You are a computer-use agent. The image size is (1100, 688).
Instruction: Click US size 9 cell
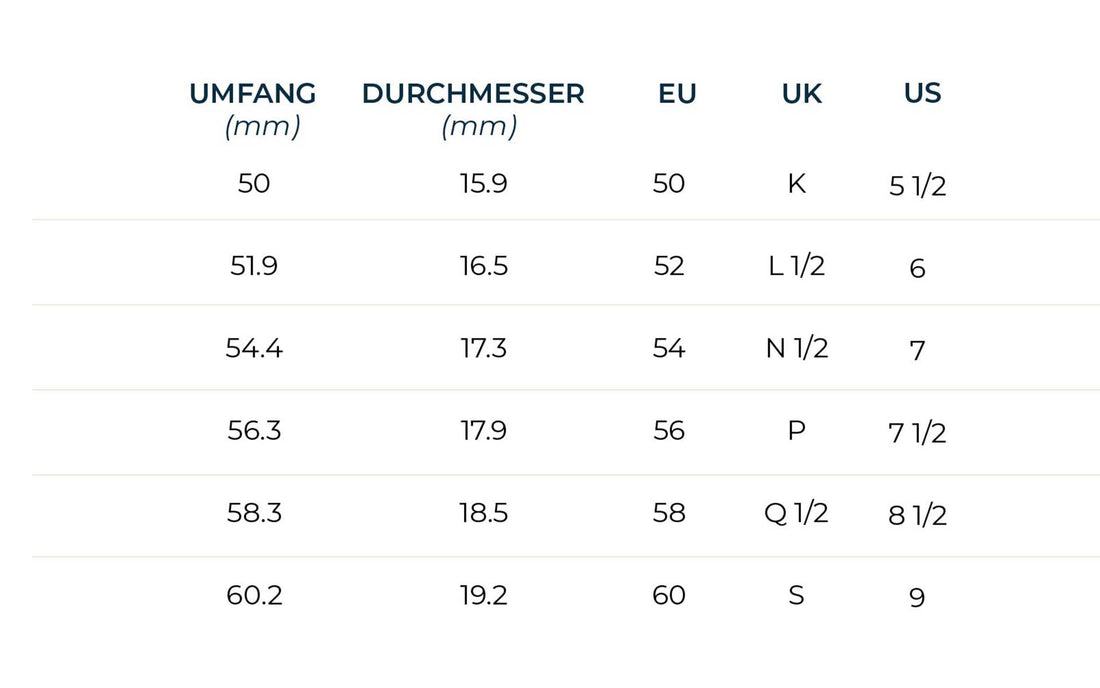click(x=917, y=598)
